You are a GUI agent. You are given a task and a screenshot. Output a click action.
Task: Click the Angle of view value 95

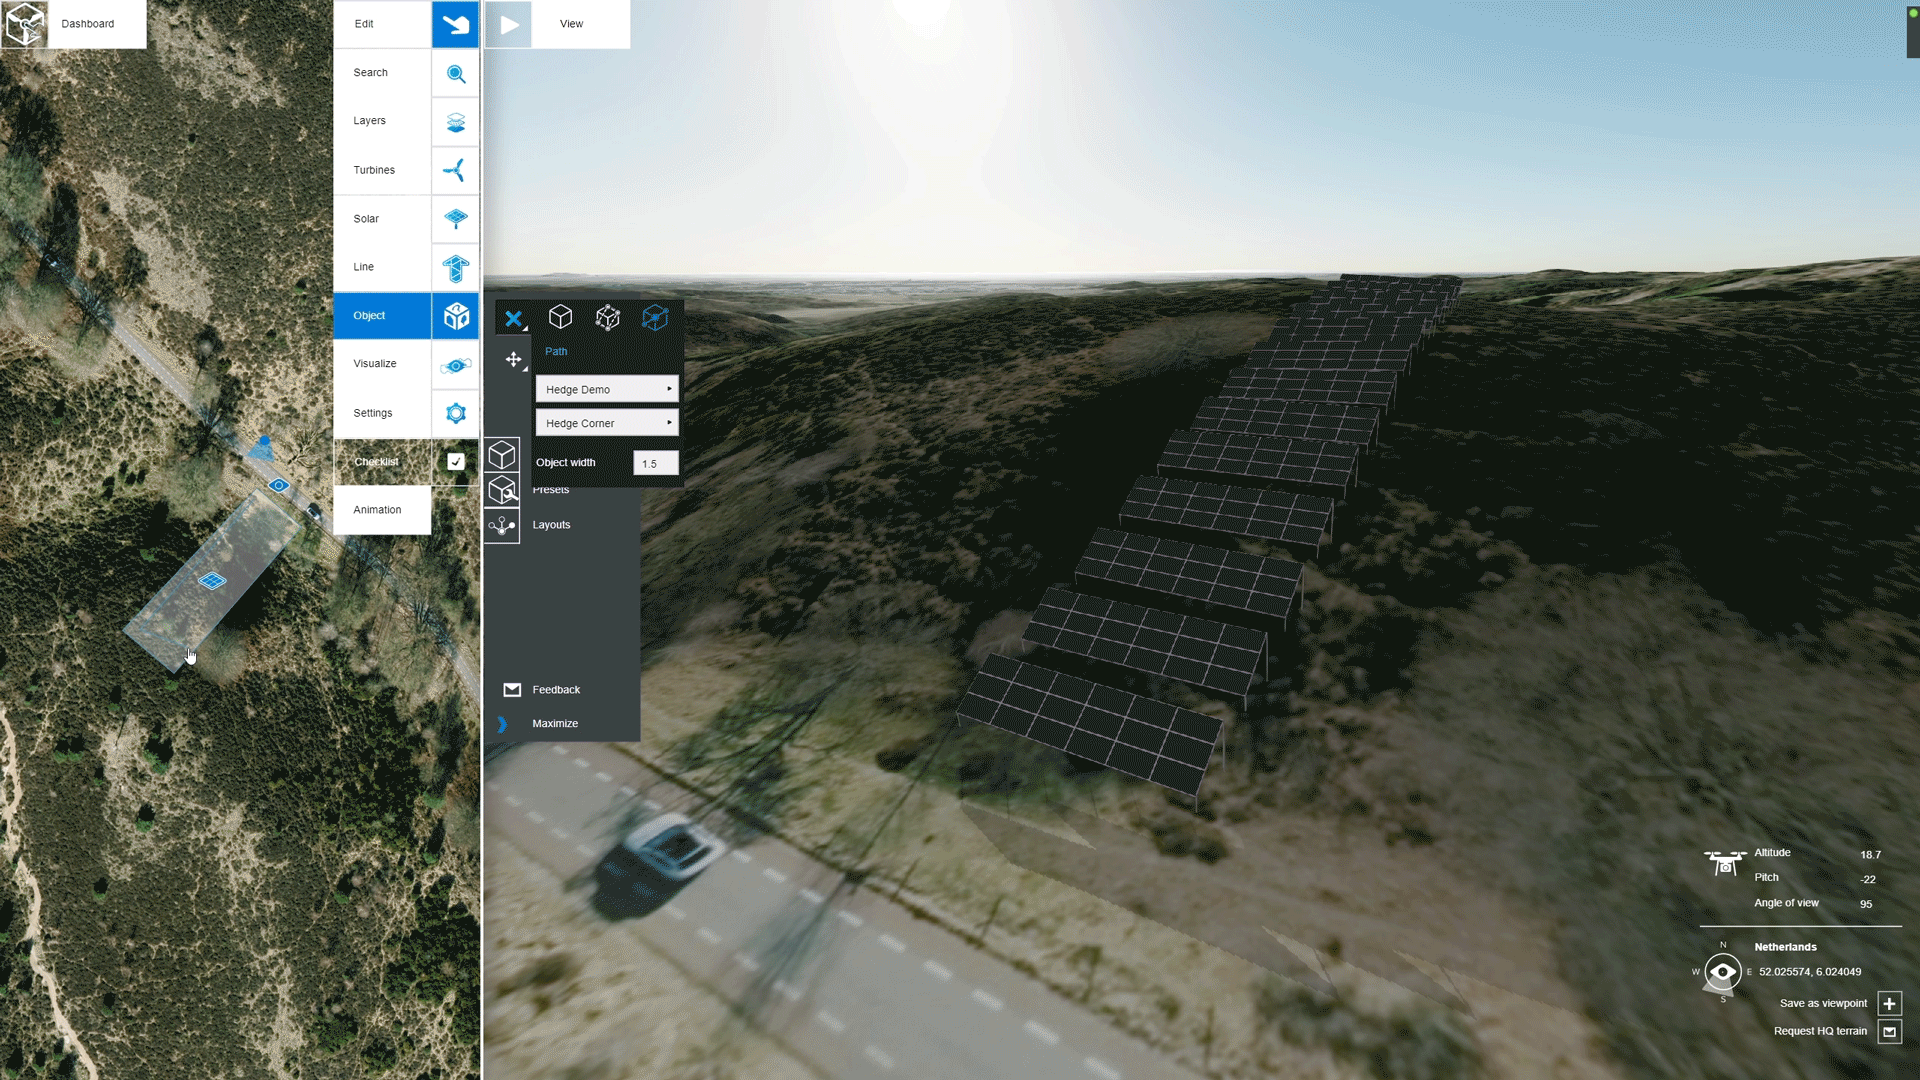pyautogui.click(x=1866, y=904)
